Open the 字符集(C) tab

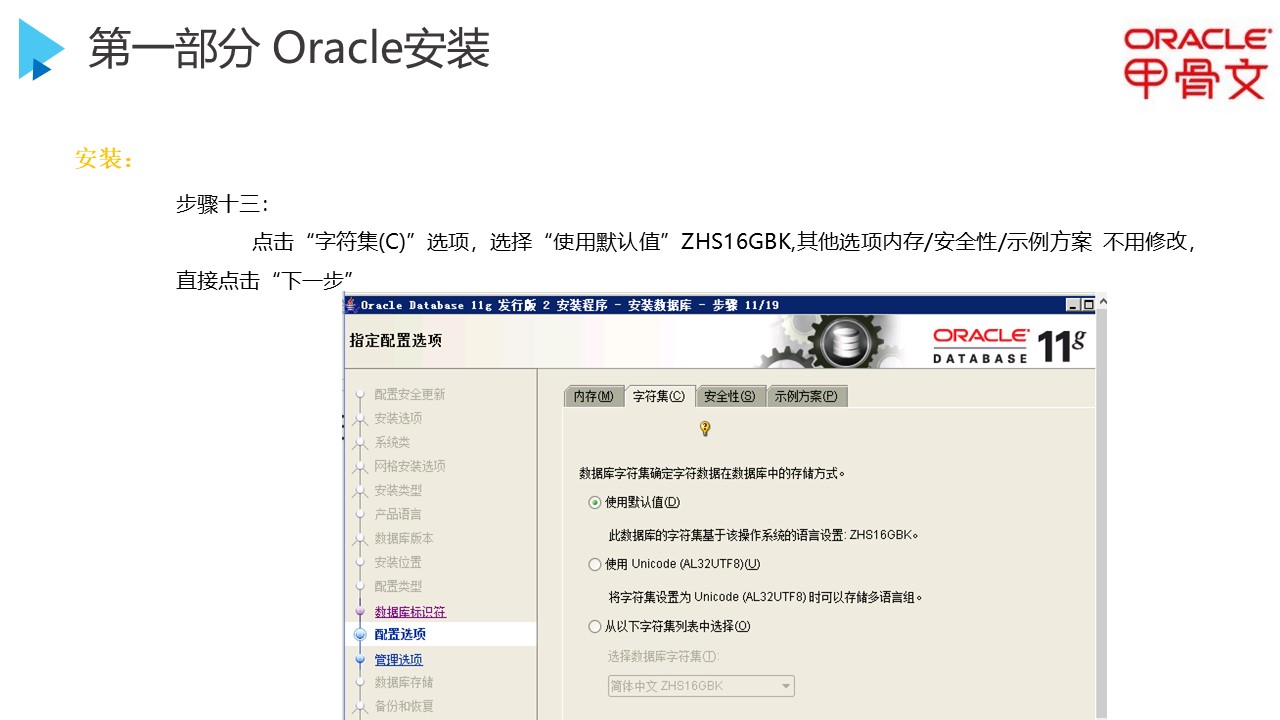[658, 396]
